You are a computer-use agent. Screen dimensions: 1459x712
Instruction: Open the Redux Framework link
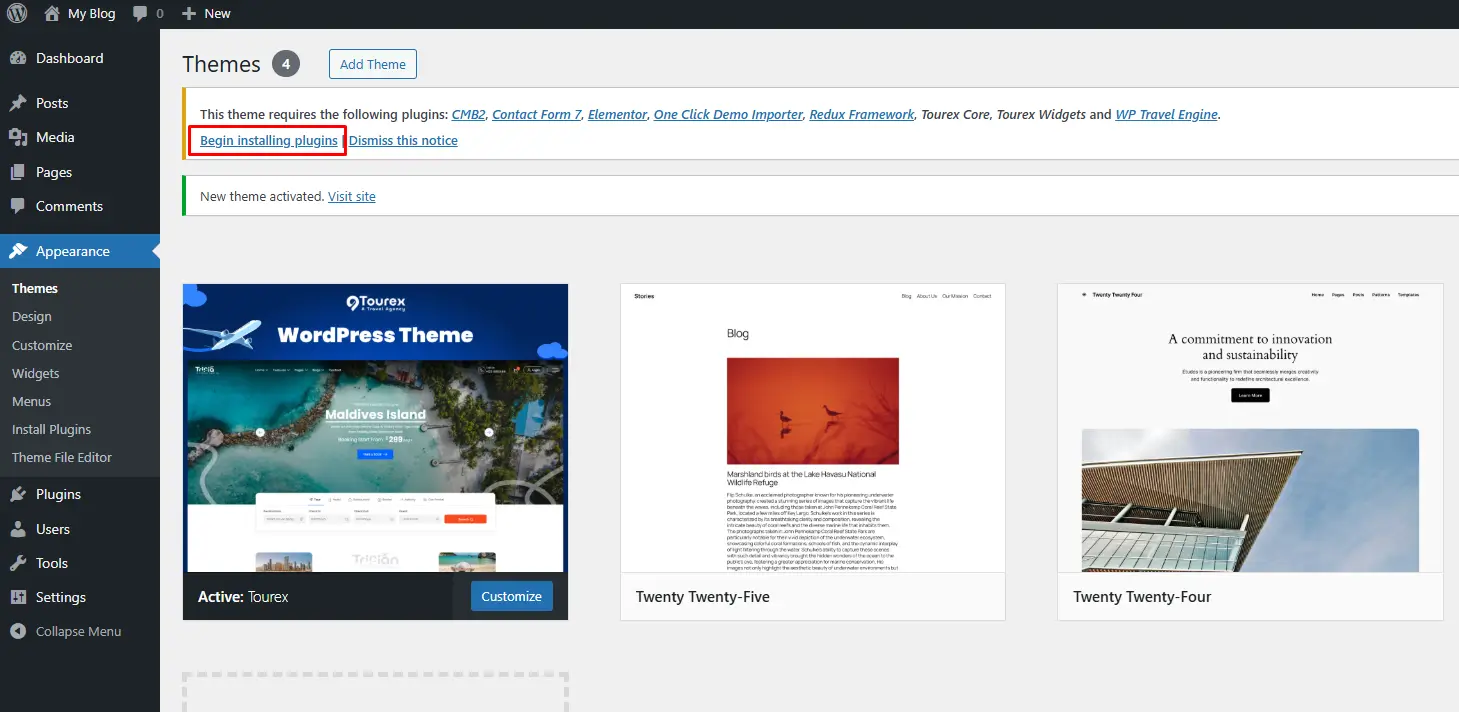coord(862,114)
